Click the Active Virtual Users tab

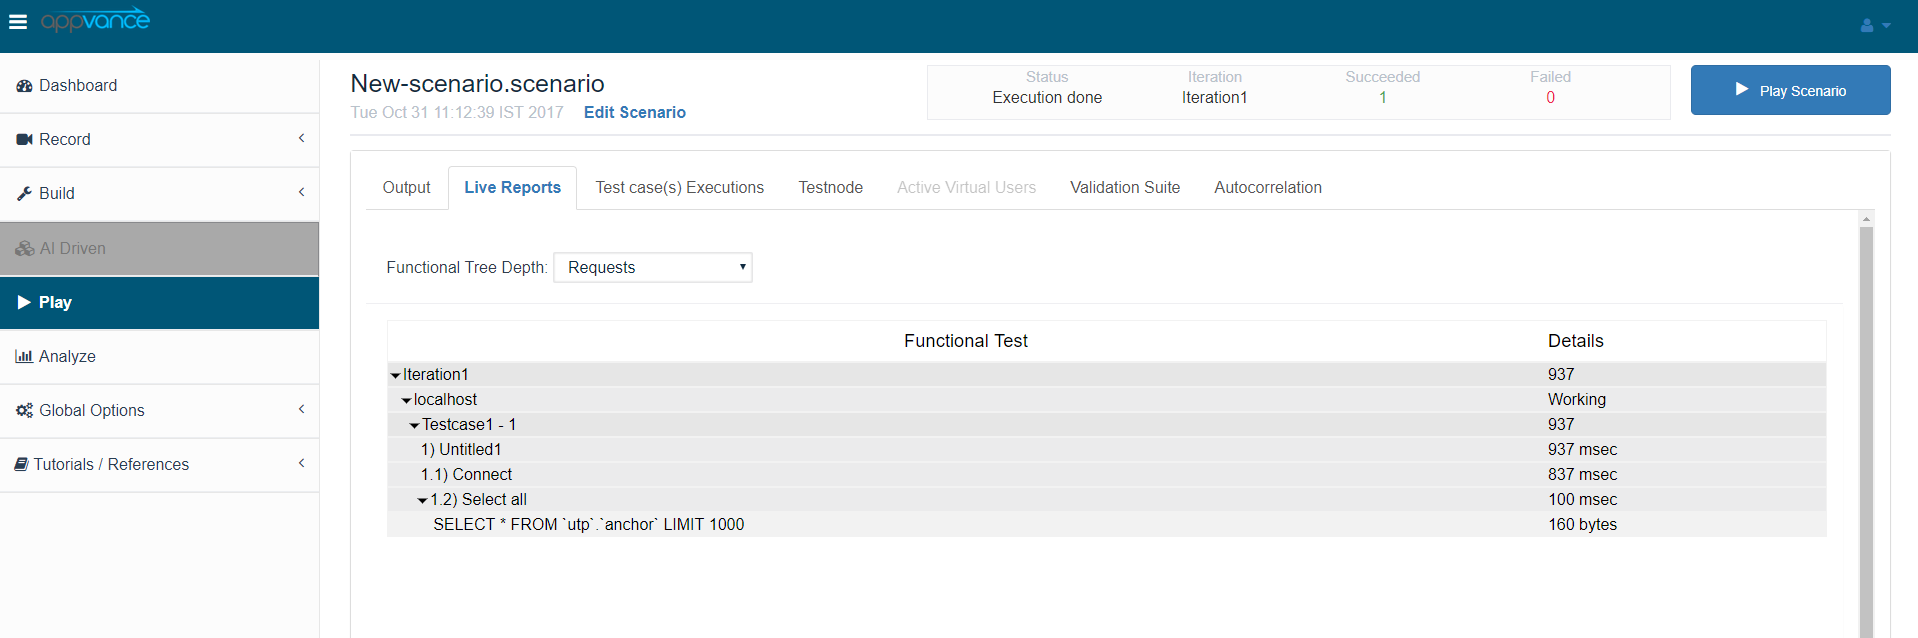click(967, 188)
